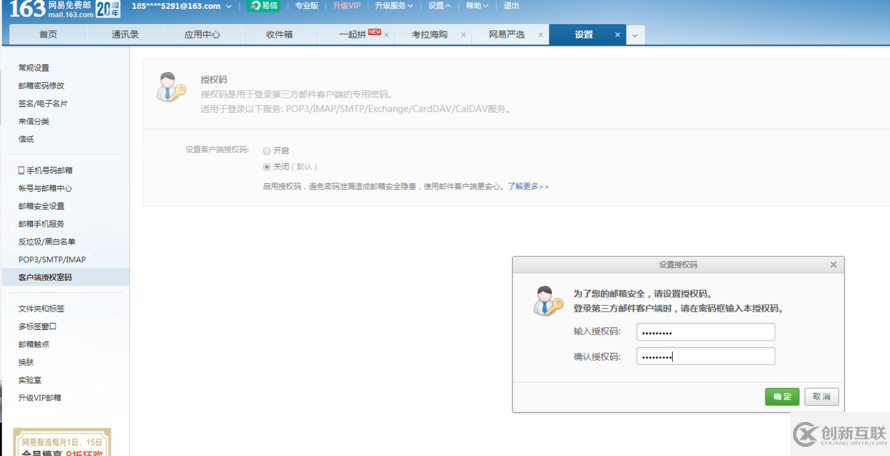Open 邮箱密码修改 in sidebar
Viewport: 890px width, 456px height.
point(41,86)
